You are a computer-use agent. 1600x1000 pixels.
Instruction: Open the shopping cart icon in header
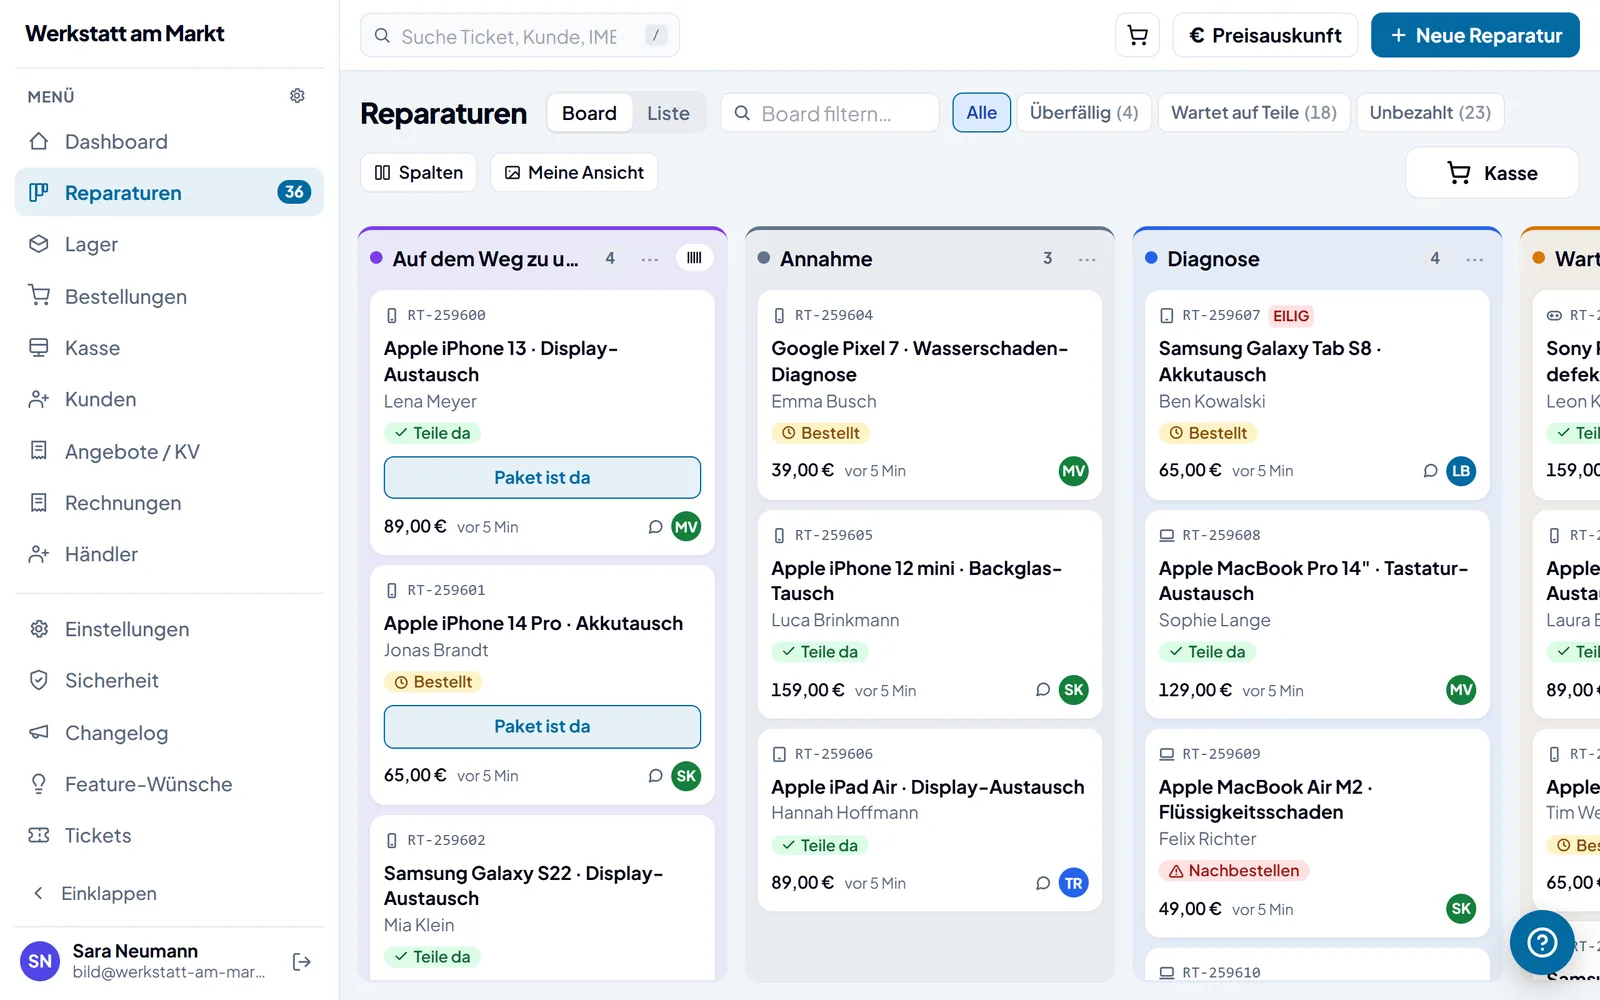click(1137, 35)
